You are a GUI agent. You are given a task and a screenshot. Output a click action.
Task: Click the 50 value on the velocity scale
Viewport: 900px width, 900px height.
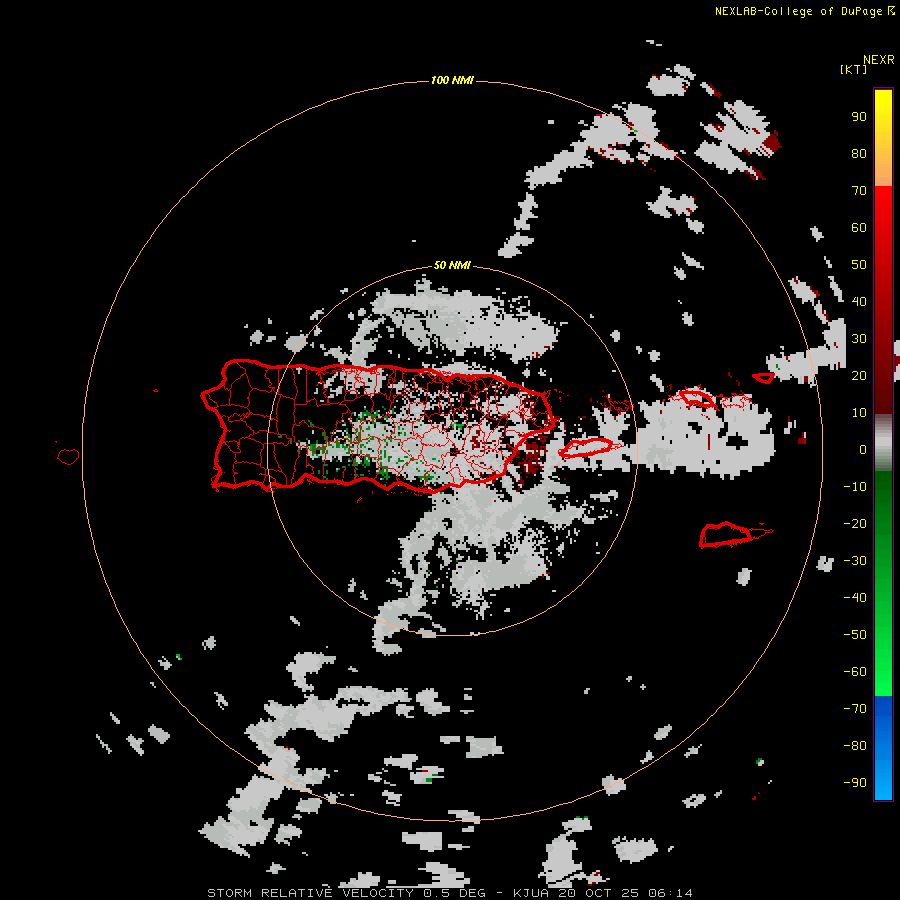coord(859,265)
